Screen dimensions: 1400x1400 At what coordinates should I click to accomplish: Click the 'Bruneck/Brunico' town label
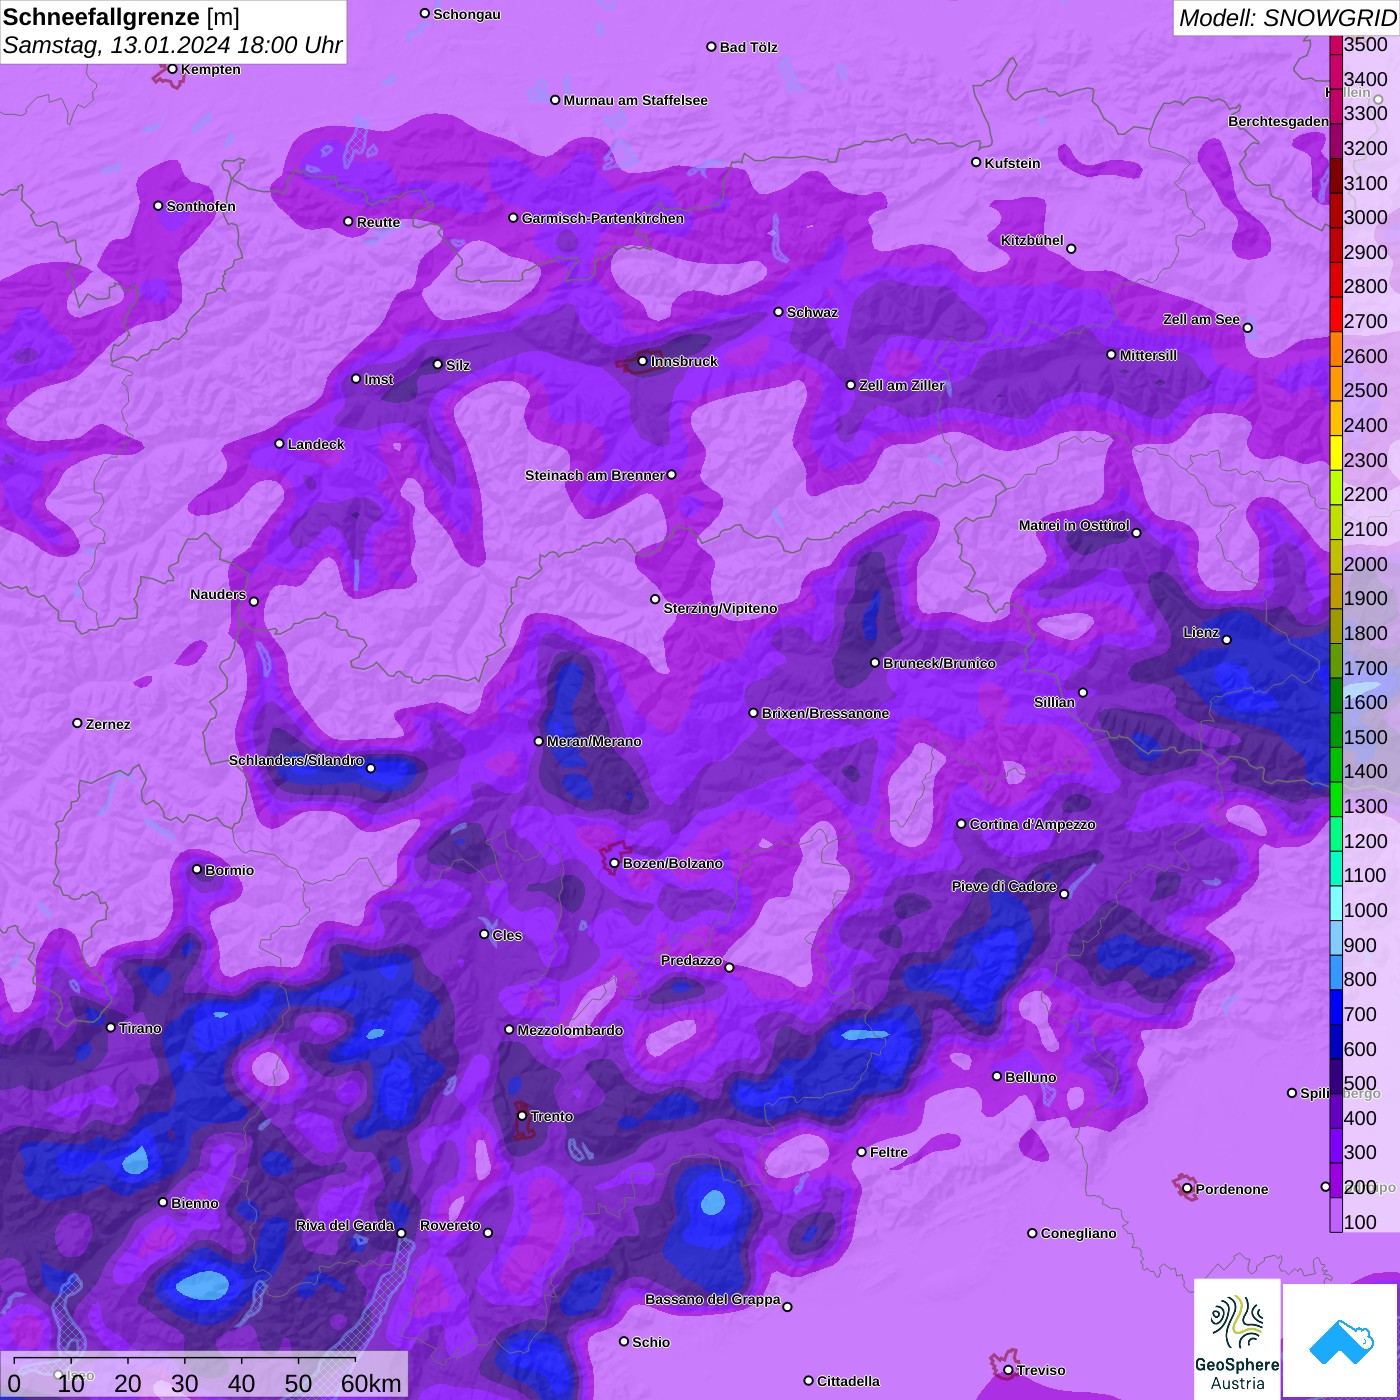tap(939, 663)
